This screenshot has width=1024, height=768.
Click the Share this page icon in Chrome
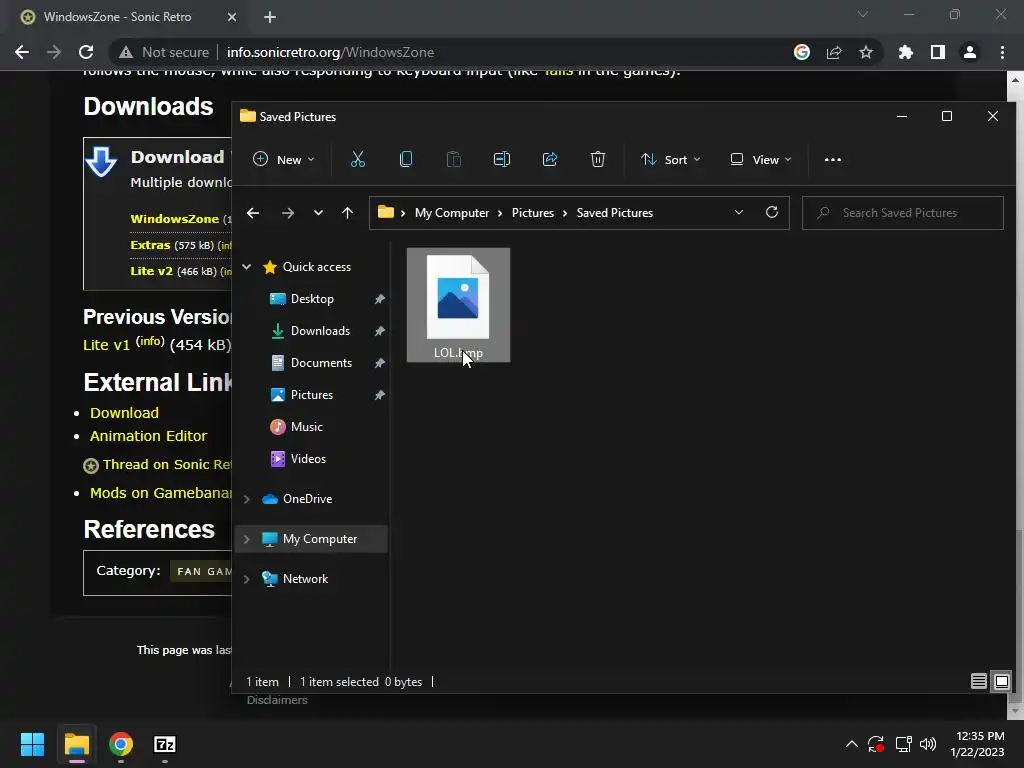pyautogui.click(x=834, y=52)
